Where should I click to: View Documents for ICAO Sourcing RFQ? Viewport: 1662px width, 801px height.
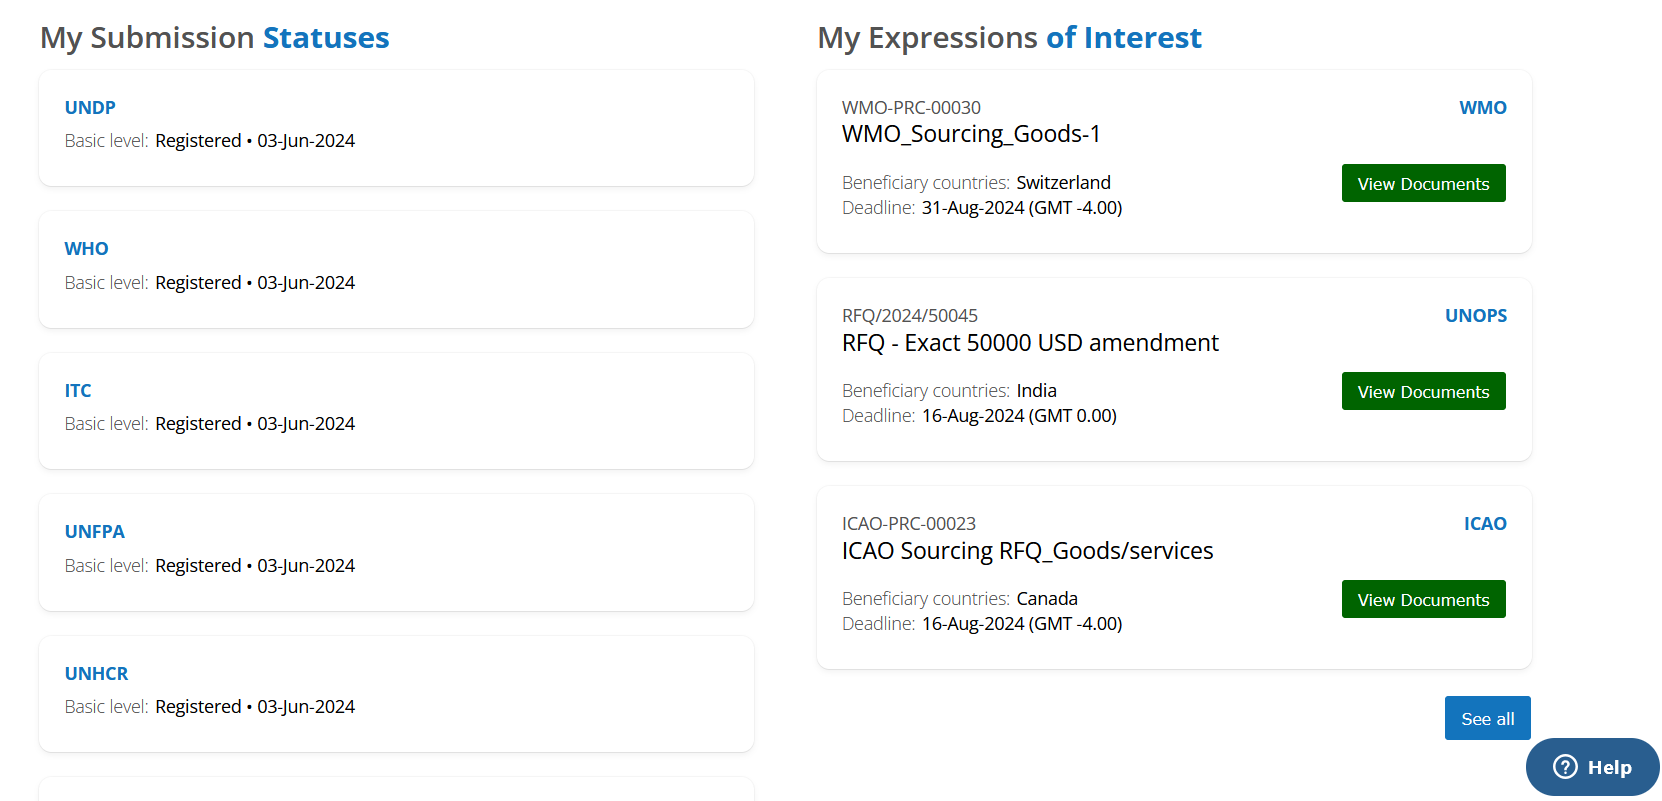tap(1423, 599)
